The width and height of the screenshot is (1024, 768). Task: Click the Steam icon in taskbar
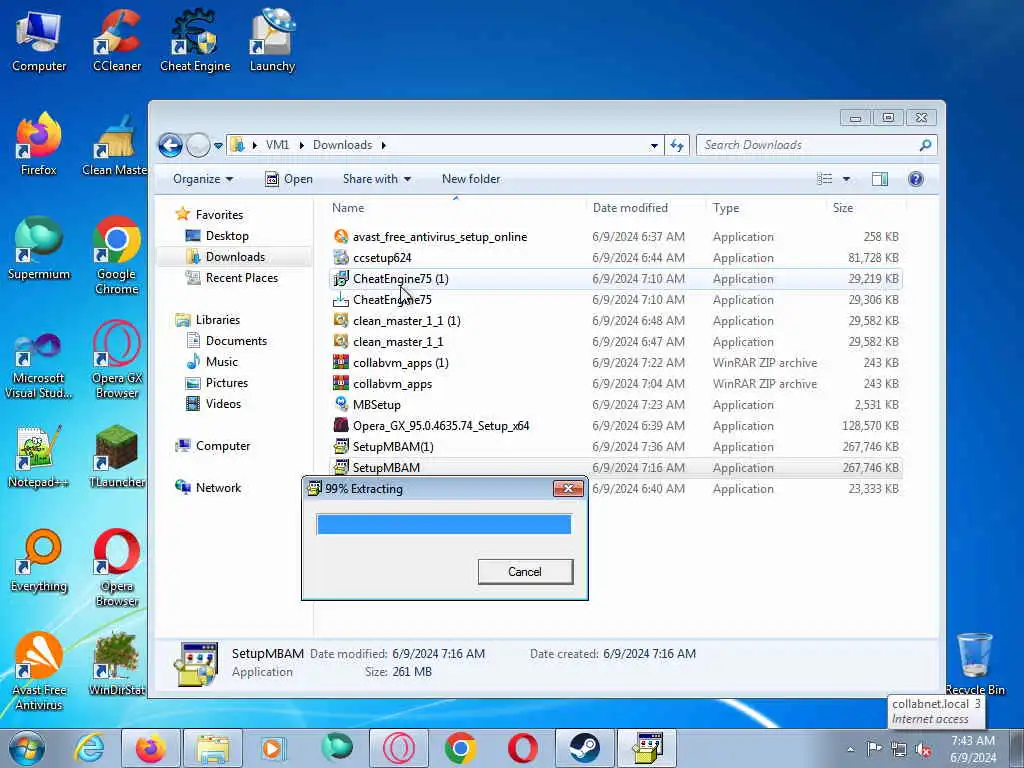(x=584, y=748)
